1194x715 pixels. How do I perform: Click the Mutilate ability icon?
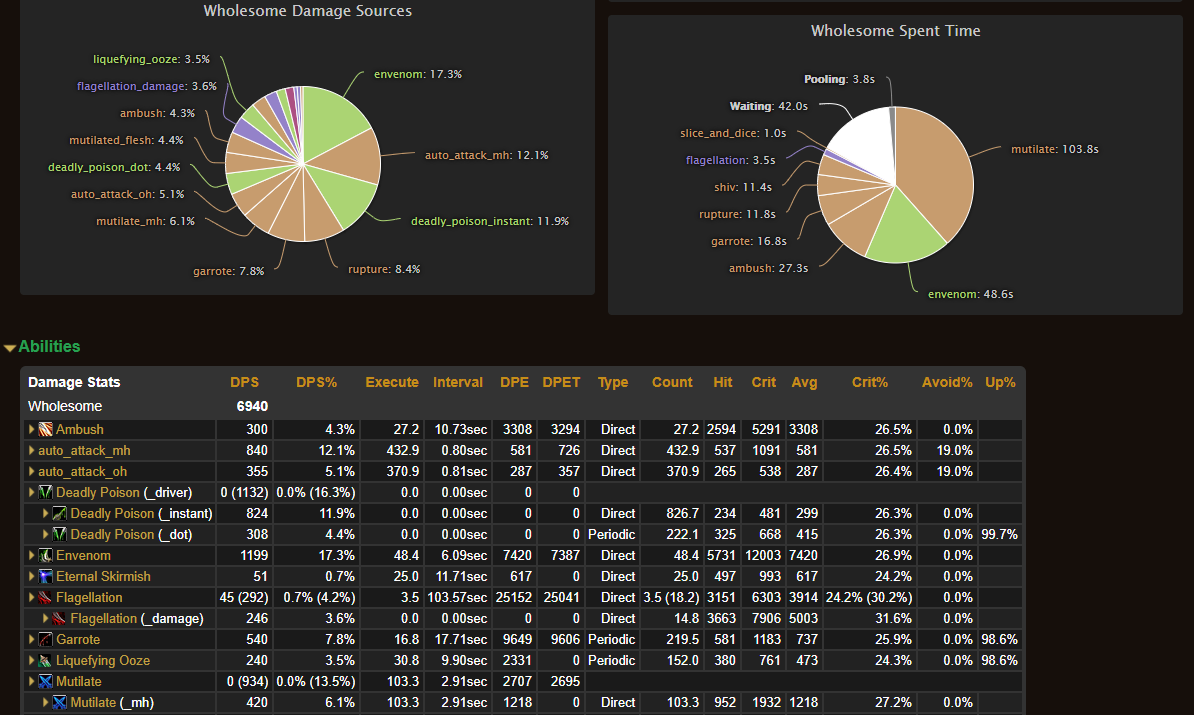coord(46,681)
